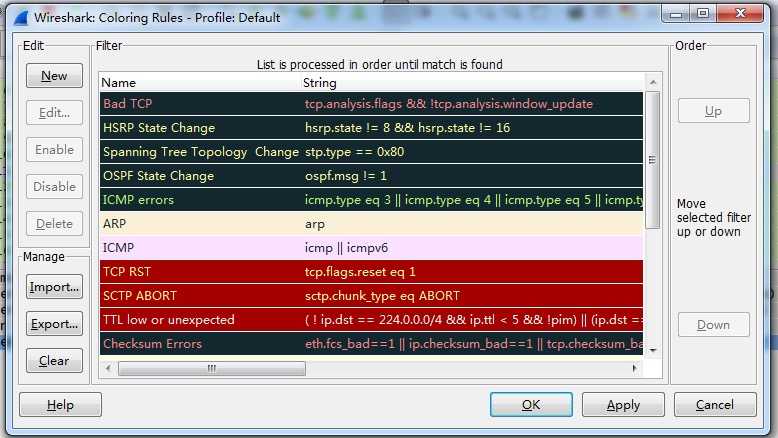
Task: Click the horizontal scrollbar thumb
Action: [212, 368]
